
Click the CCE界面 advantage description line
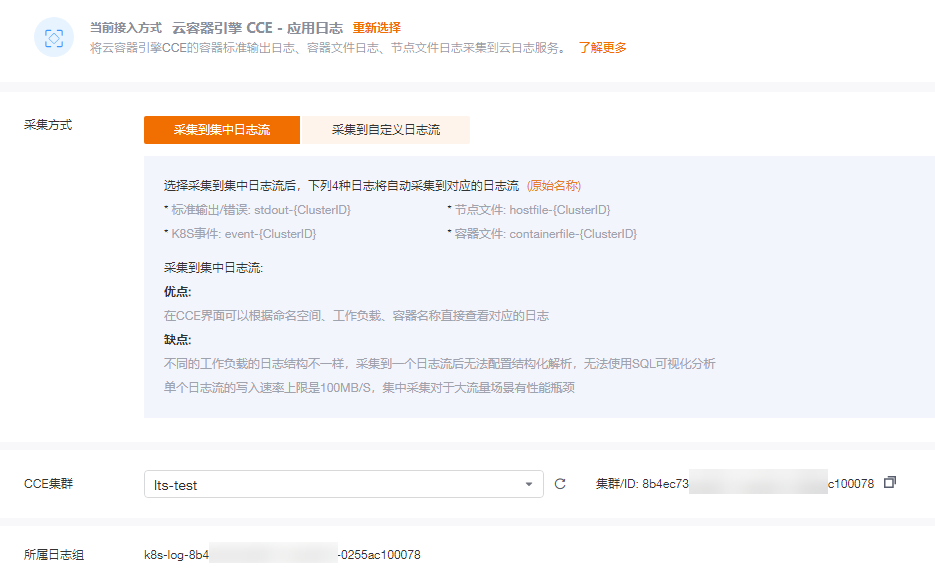[x=356, y=316]
